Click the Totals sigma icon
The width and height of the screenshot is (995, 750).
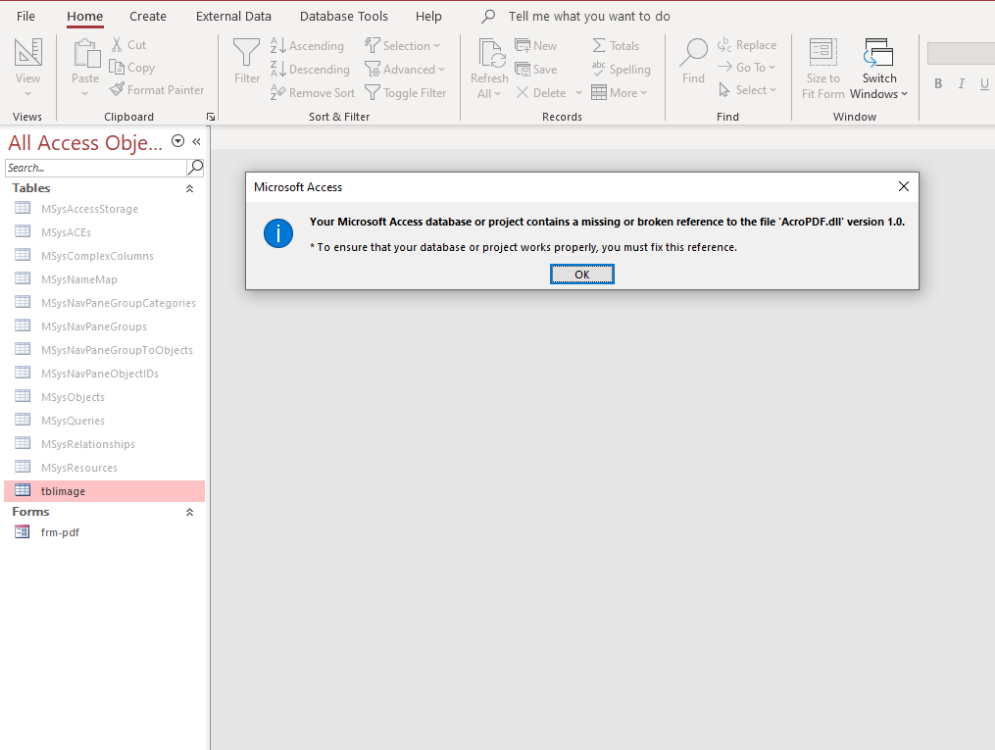(x=615, y=46)
